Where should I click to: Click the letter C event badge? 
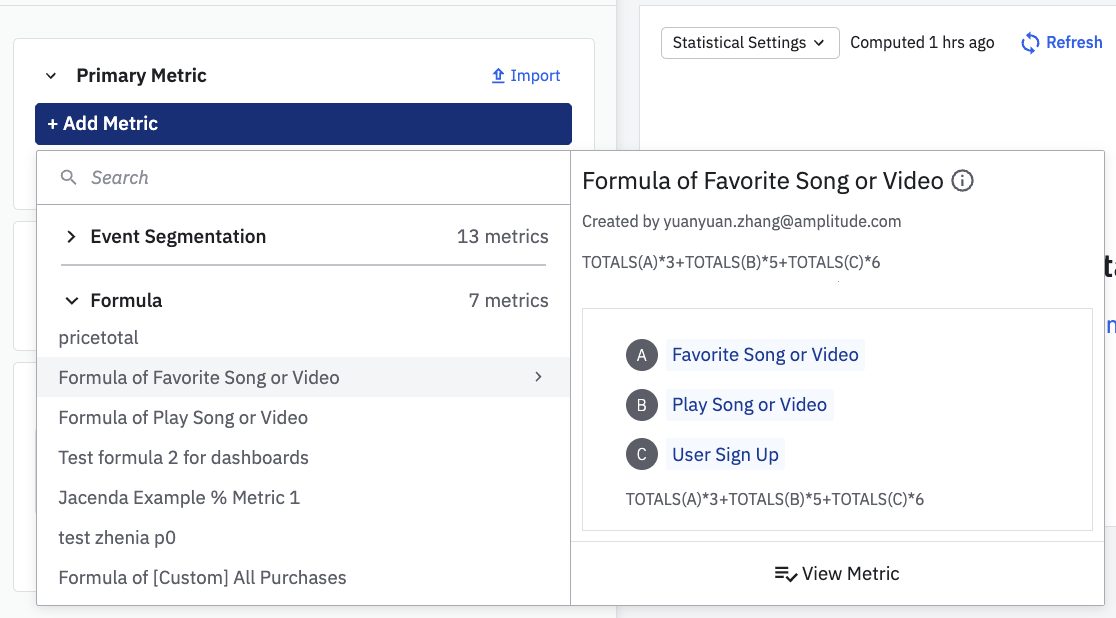642,455
